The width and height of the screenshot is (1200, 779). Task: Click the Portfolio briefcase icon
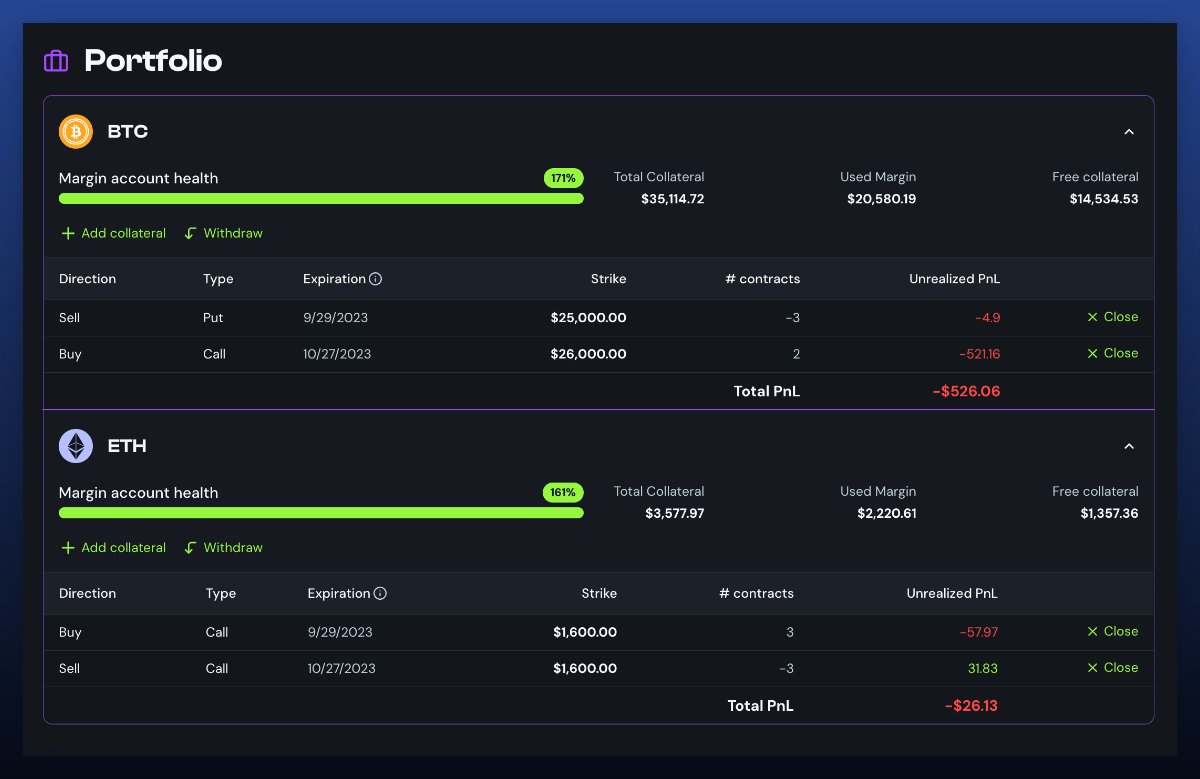click(56, 60)
